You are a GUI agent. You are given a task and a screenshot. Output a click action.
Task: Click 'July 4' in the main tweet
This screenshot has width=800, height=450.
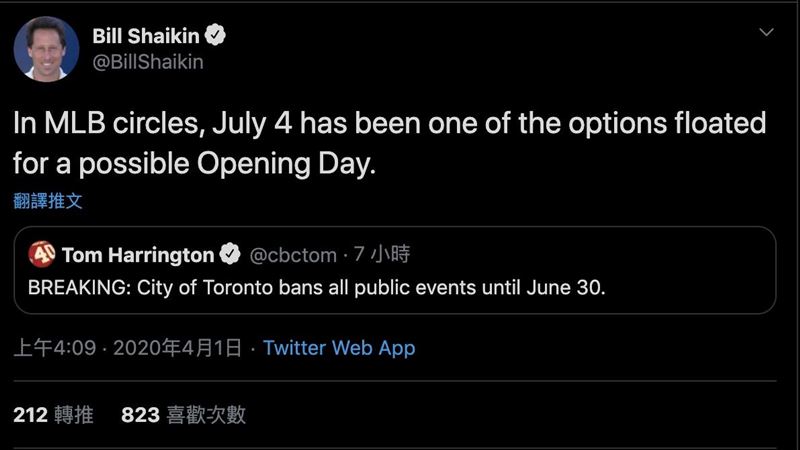pos(252,123)
